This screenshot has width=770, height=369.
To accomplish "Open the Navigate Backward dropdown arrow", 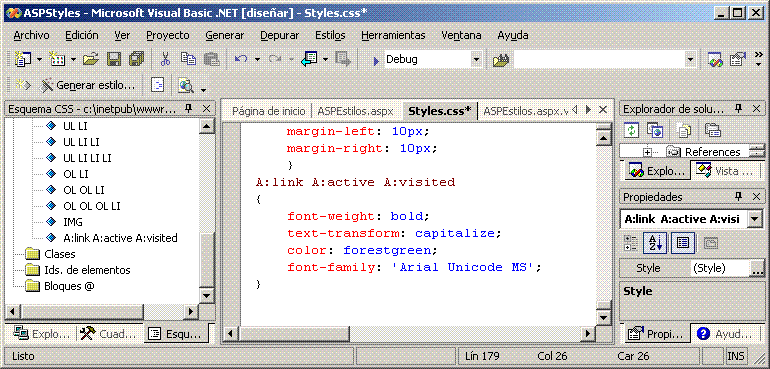I will coord(326,60).
